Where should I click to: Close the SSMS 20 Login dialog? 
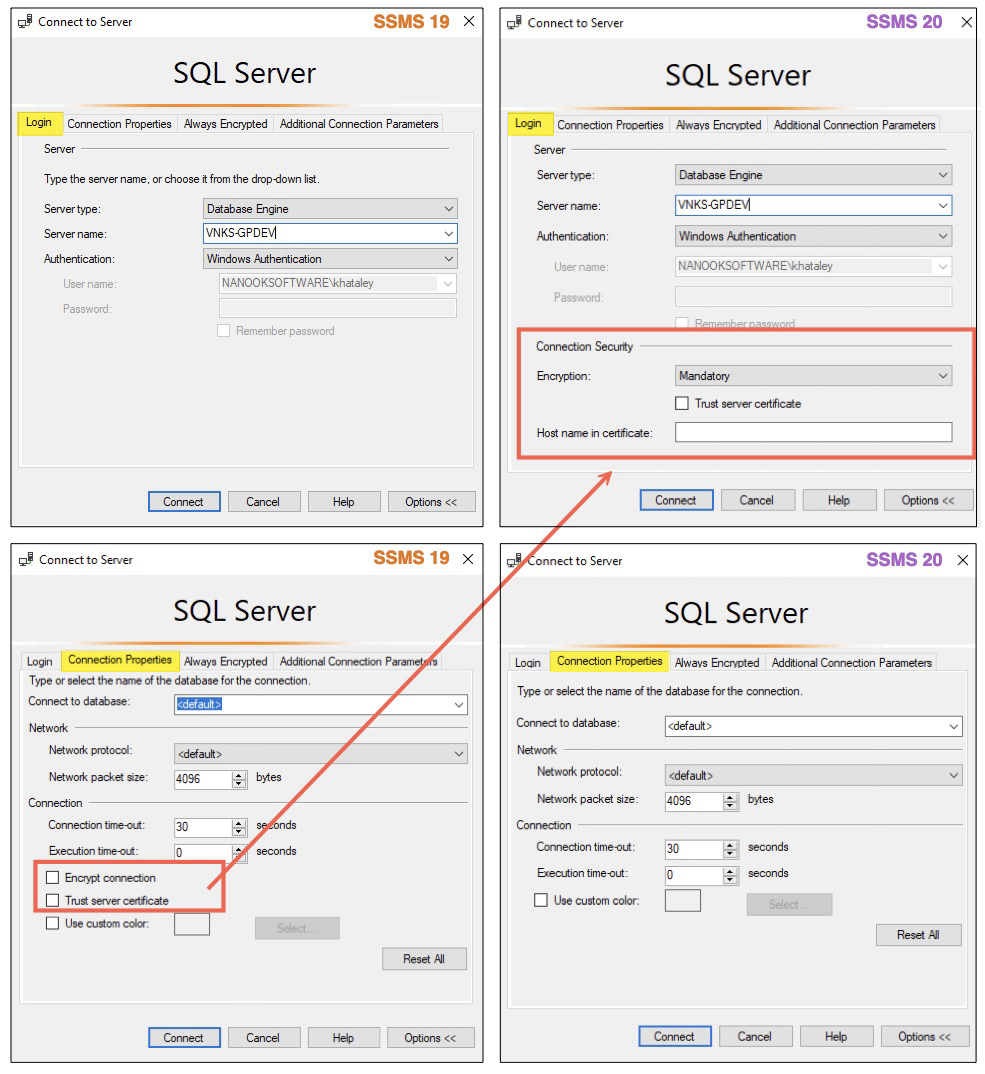coord(967,22)
